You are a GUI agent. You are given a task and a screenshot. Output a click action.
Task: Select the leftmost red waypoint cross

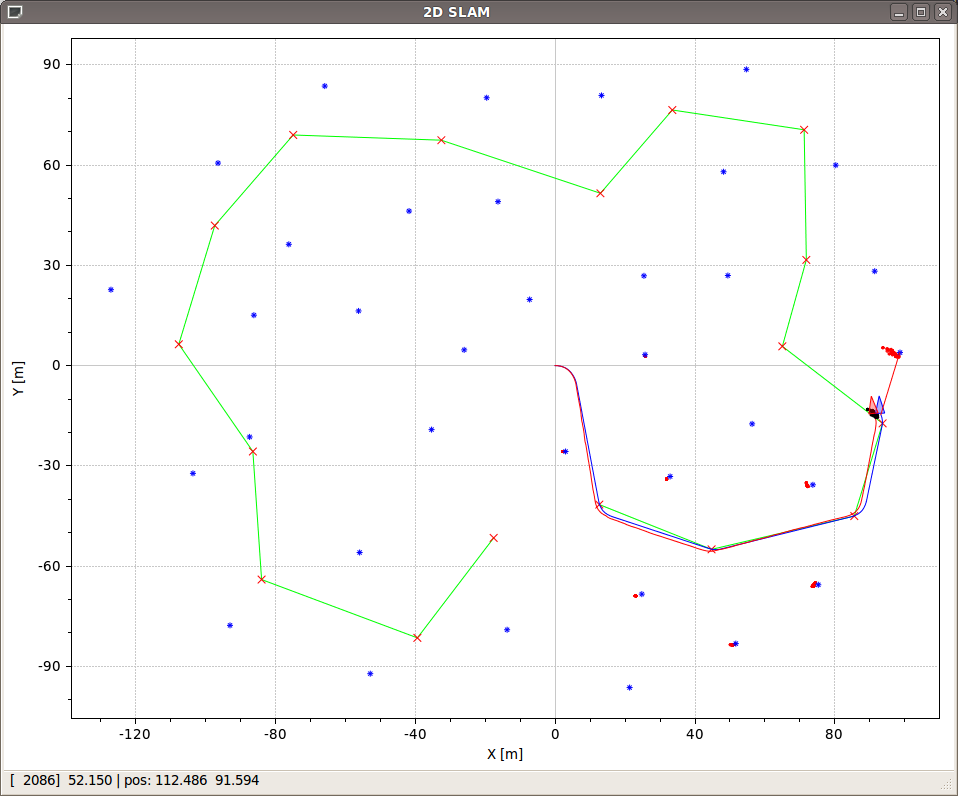tap(179, 344)
